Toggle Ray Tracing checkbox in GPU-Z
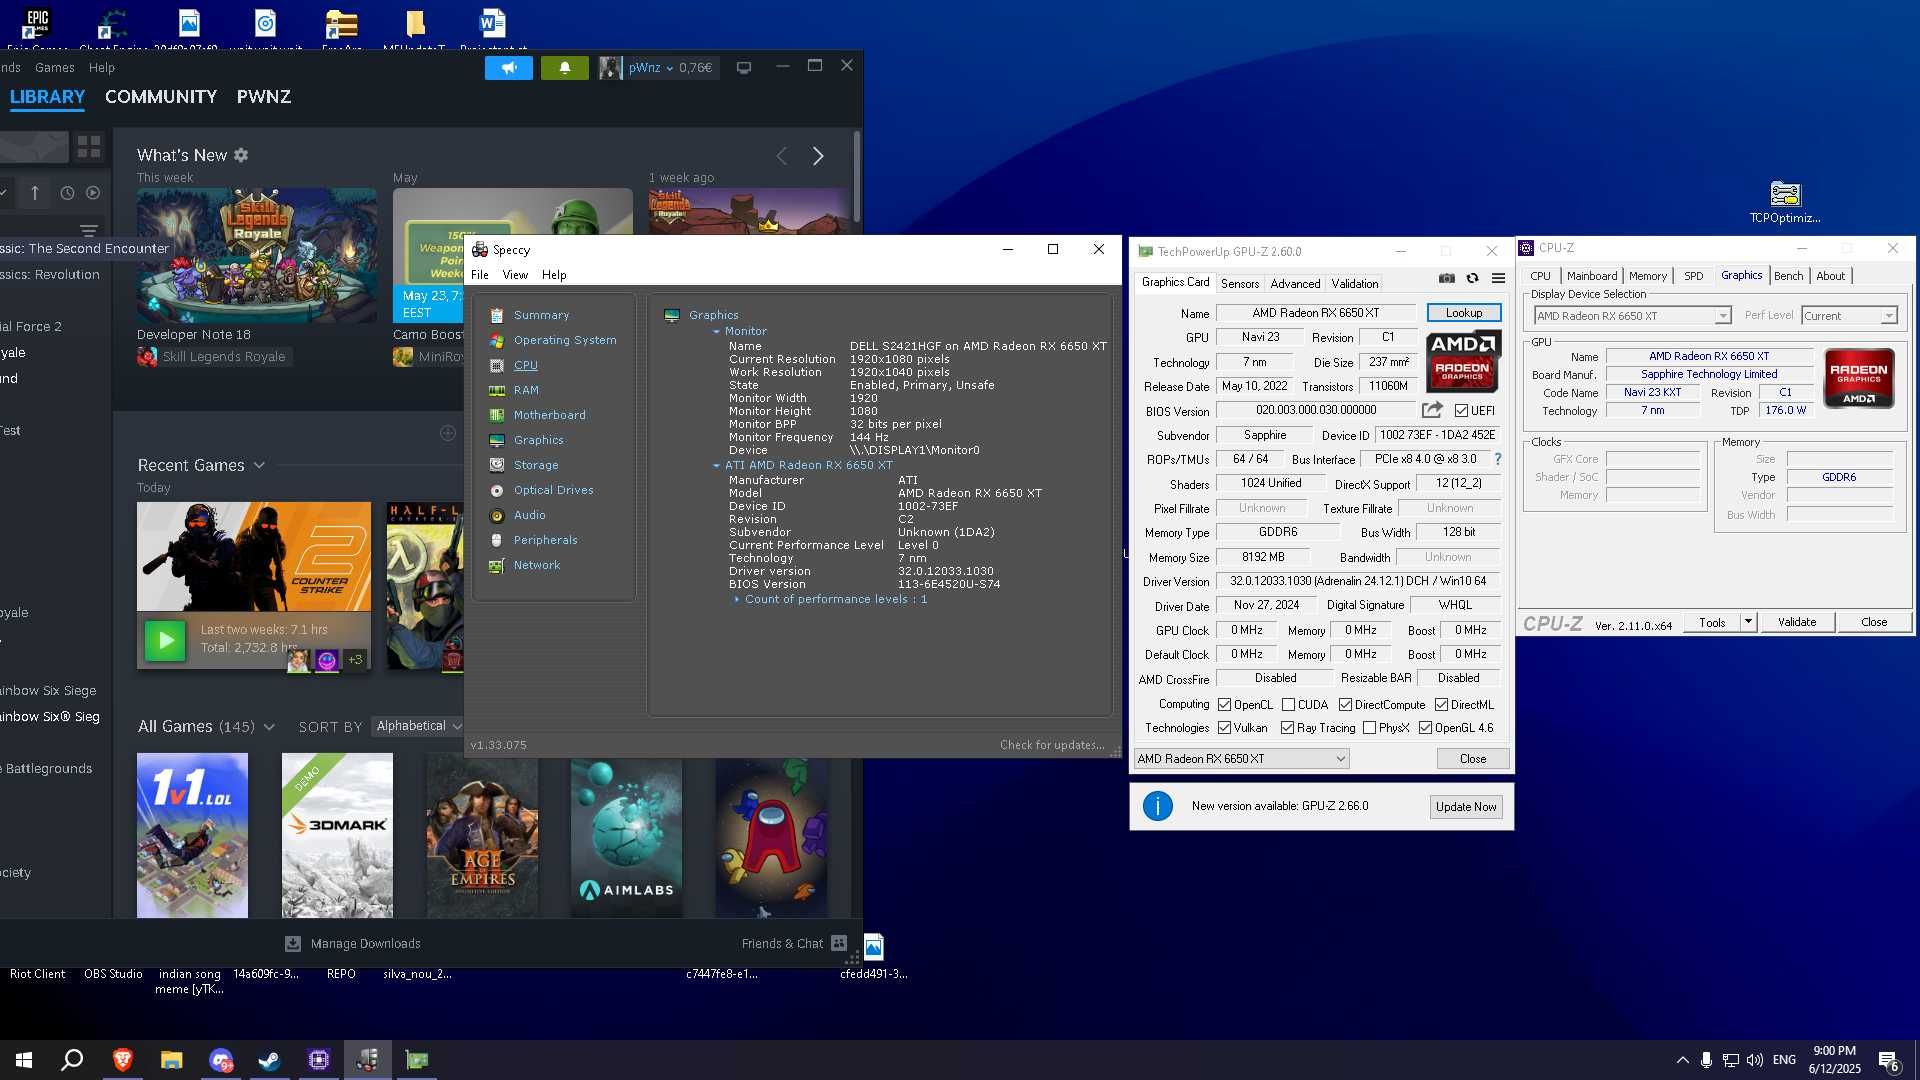The height and width of the screenshot is (1080, 1920). [x=1287, y=728]
